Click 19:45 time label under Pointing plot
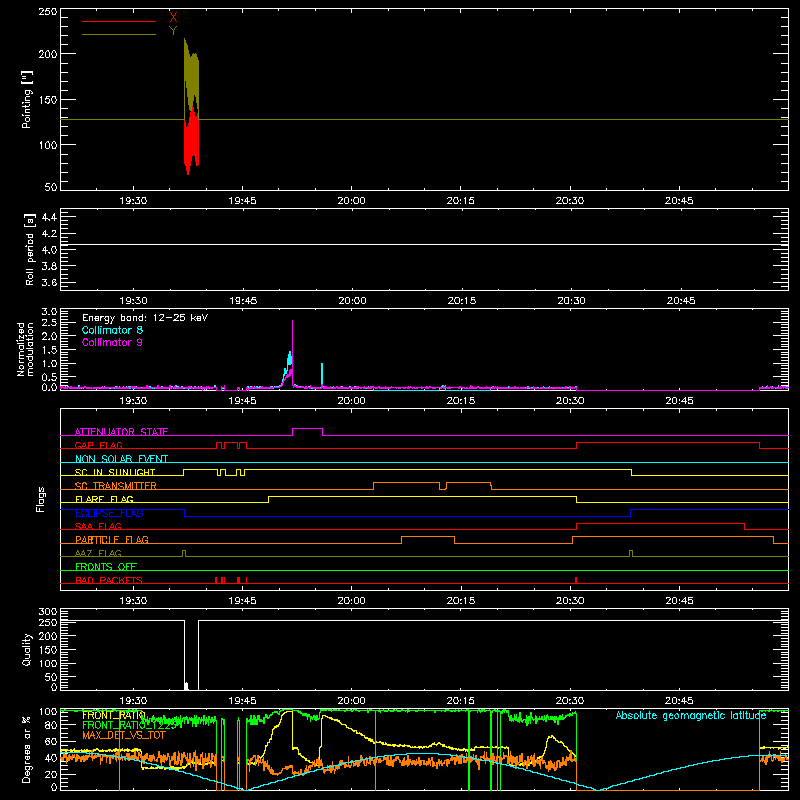Viewport: 800px width, 800px height. click(x=242, y=201)
